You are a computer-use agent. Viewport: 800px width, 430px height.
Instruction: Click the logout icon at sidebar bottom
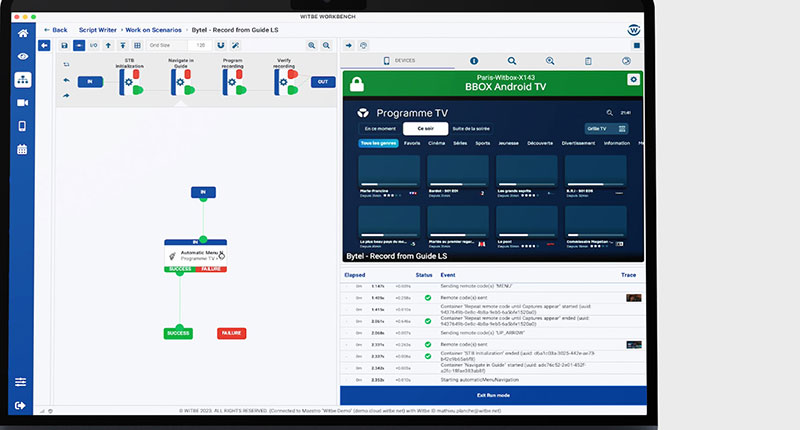click(20, 406)
